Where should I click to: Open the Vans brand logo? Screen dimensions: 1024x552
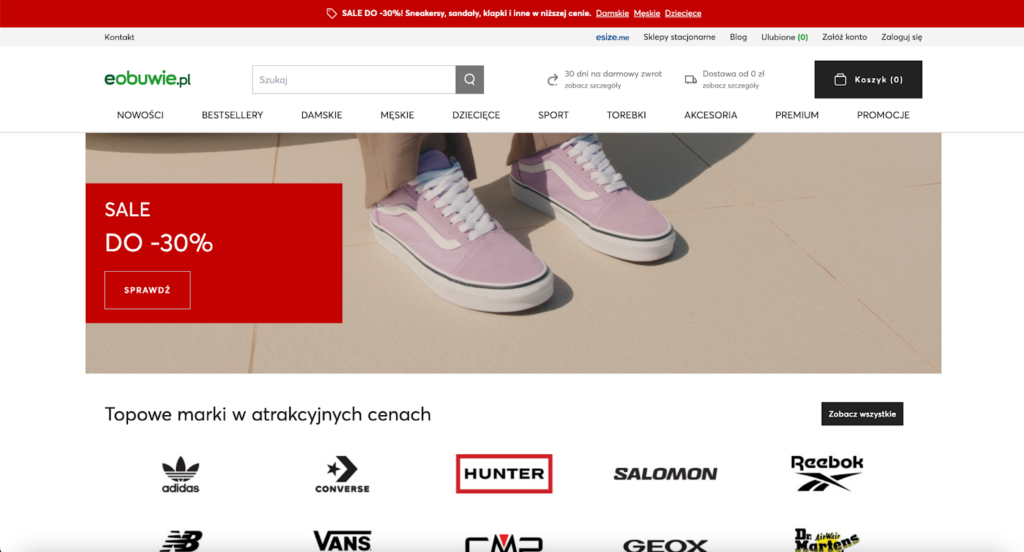click(x=342, y=541)
